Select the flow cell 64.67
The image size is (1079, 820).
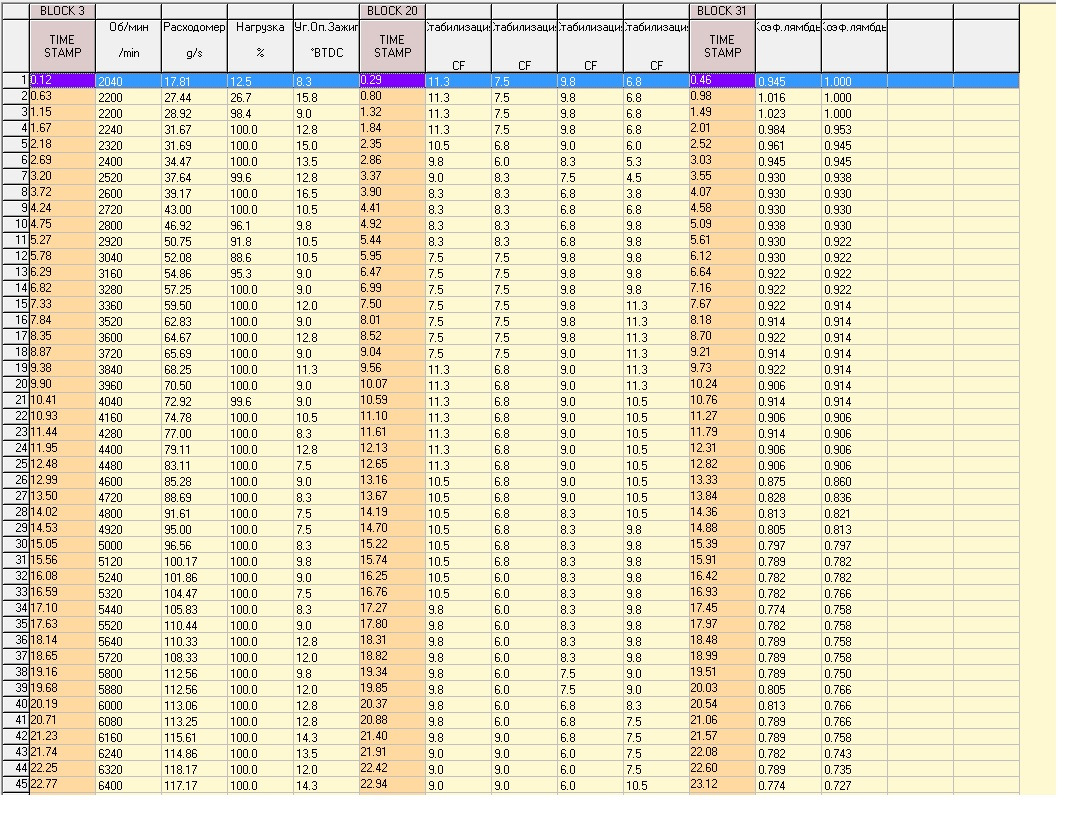pyautogui.click(x=194, y=338)
